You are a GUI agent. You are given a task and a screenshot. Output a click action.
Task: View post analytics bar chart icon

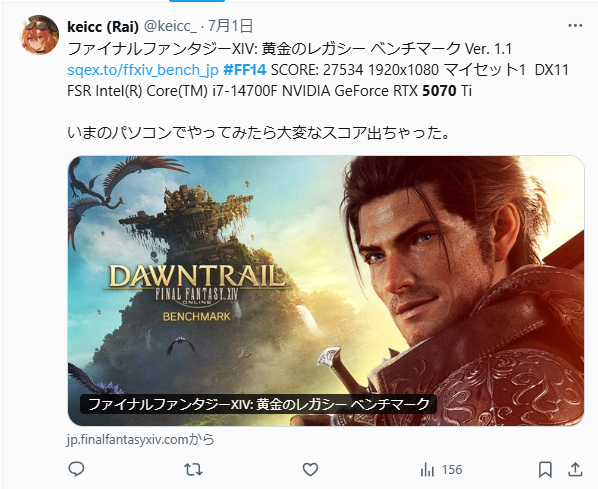427,470
